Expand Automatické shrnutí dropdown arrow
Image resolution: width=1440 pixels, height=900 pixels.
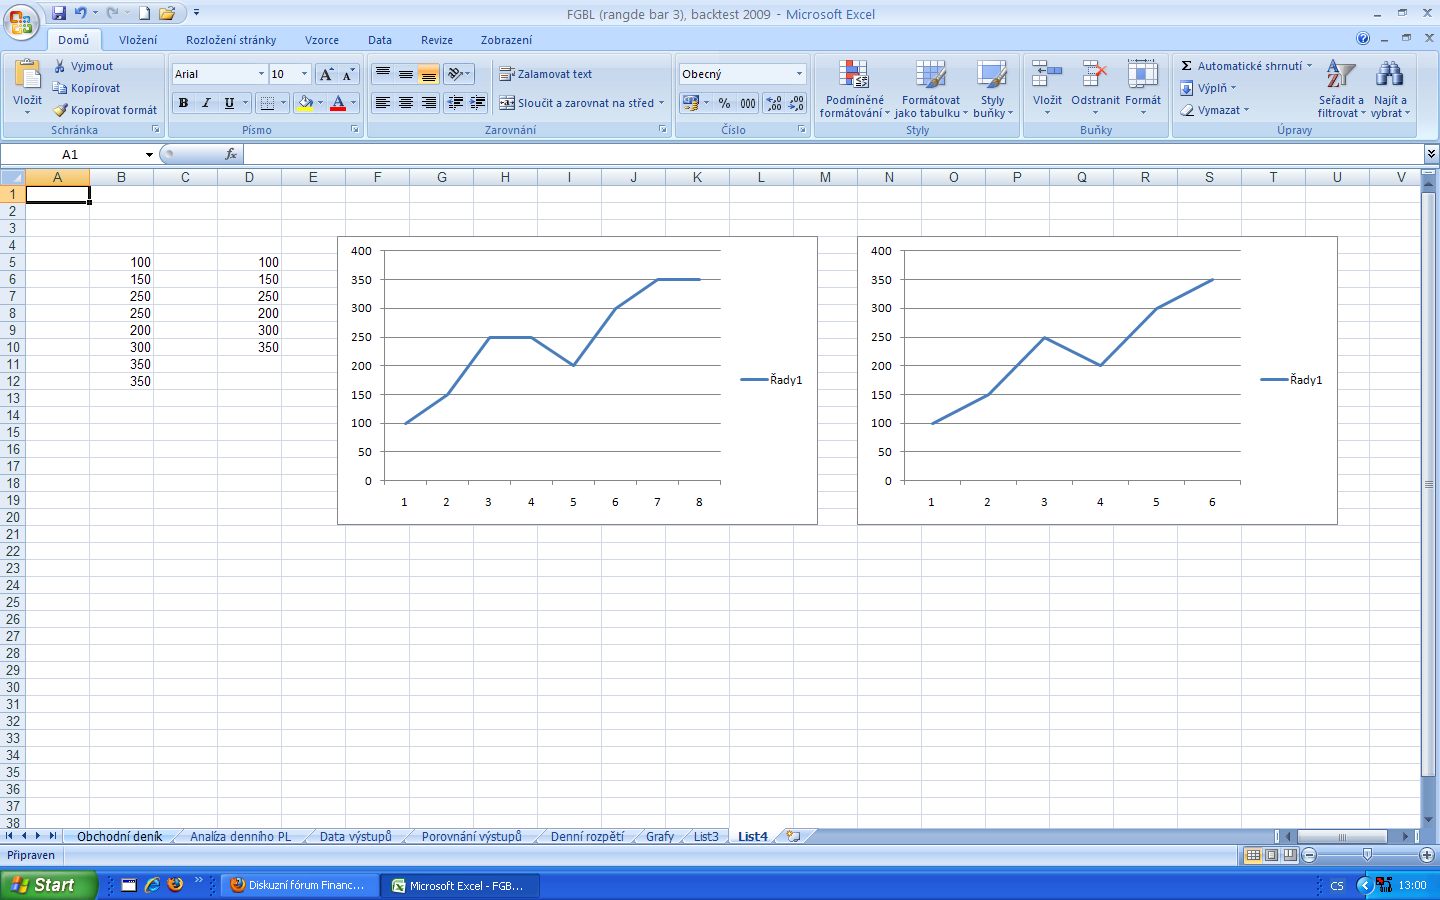[1309, 66]
